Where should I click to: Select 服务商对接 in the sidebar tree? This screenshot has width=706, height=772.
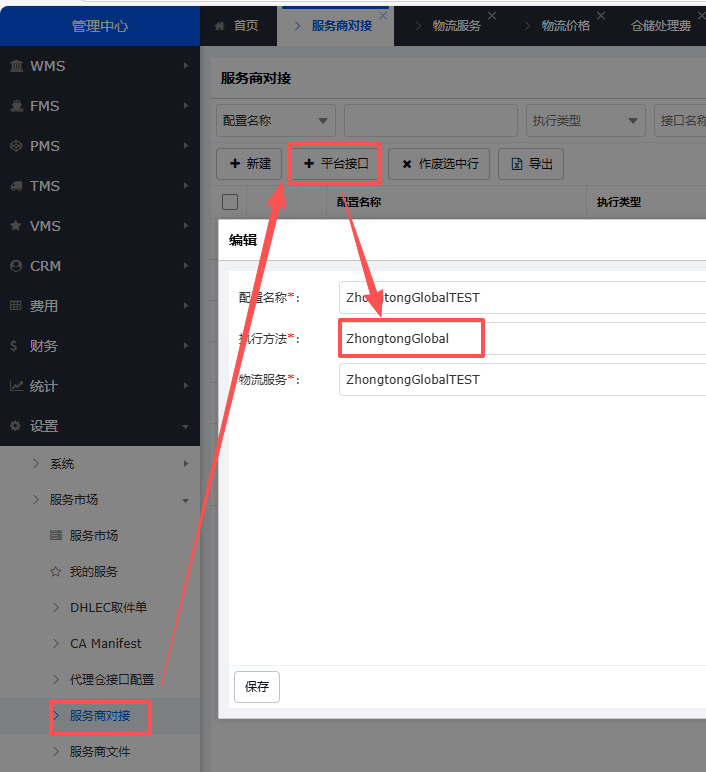click(100, 716)
